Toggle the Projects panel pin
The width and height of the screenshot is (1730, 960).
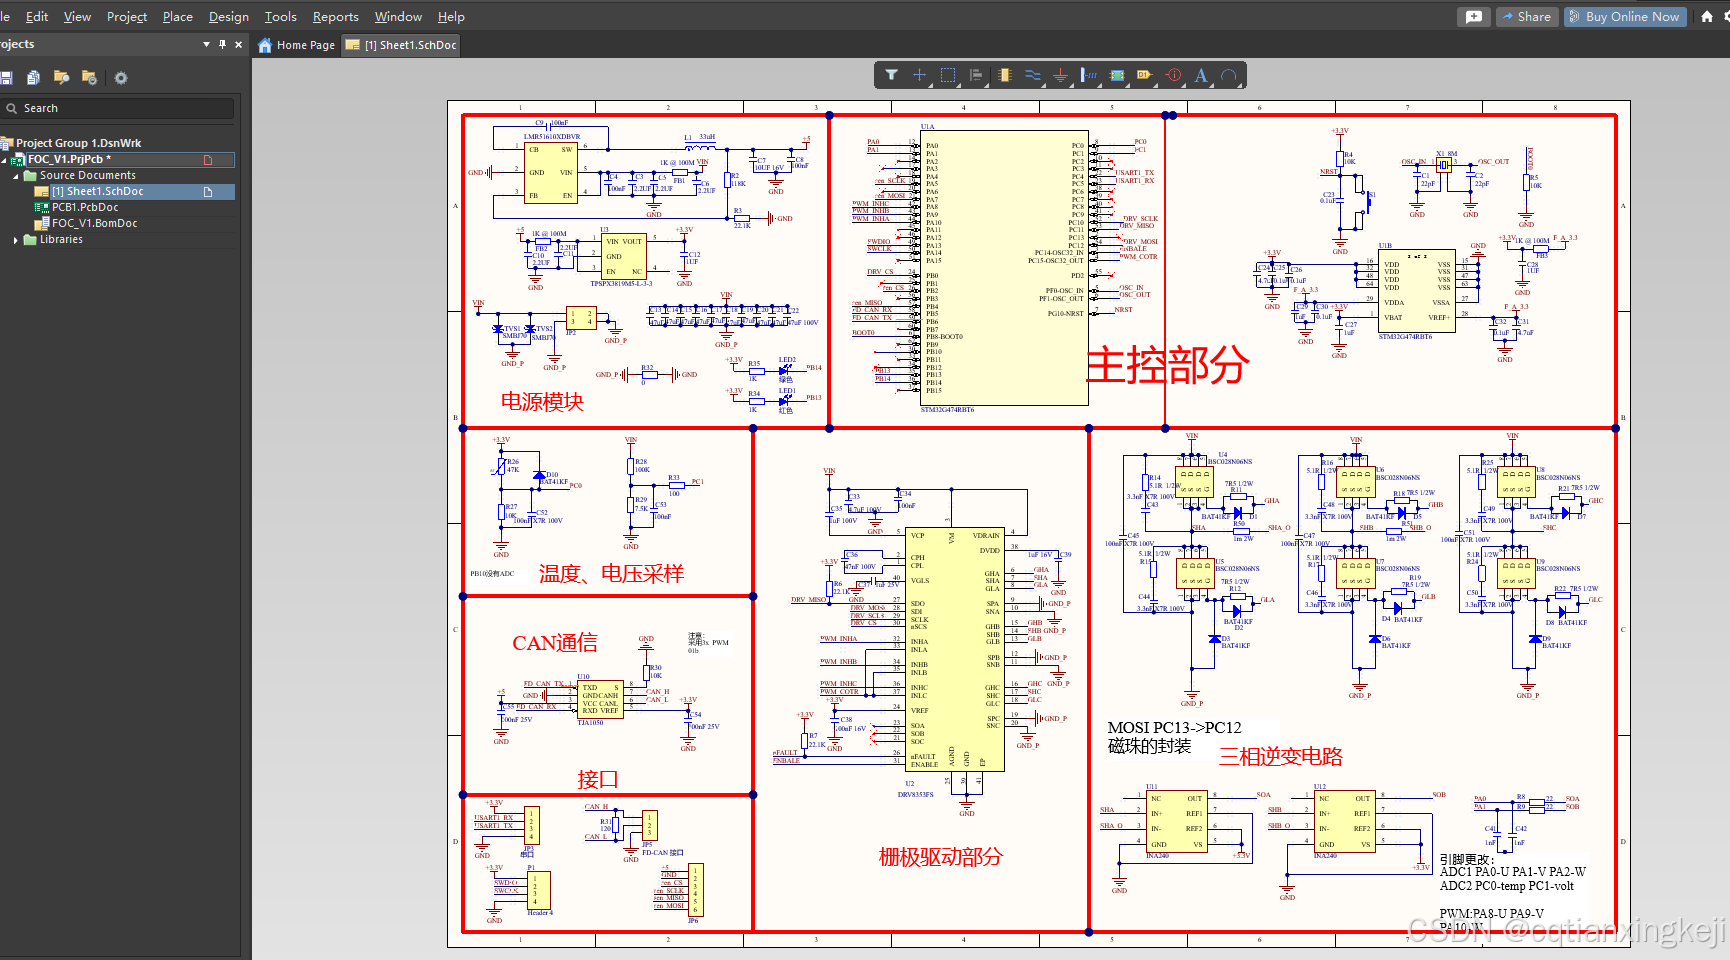222,44
